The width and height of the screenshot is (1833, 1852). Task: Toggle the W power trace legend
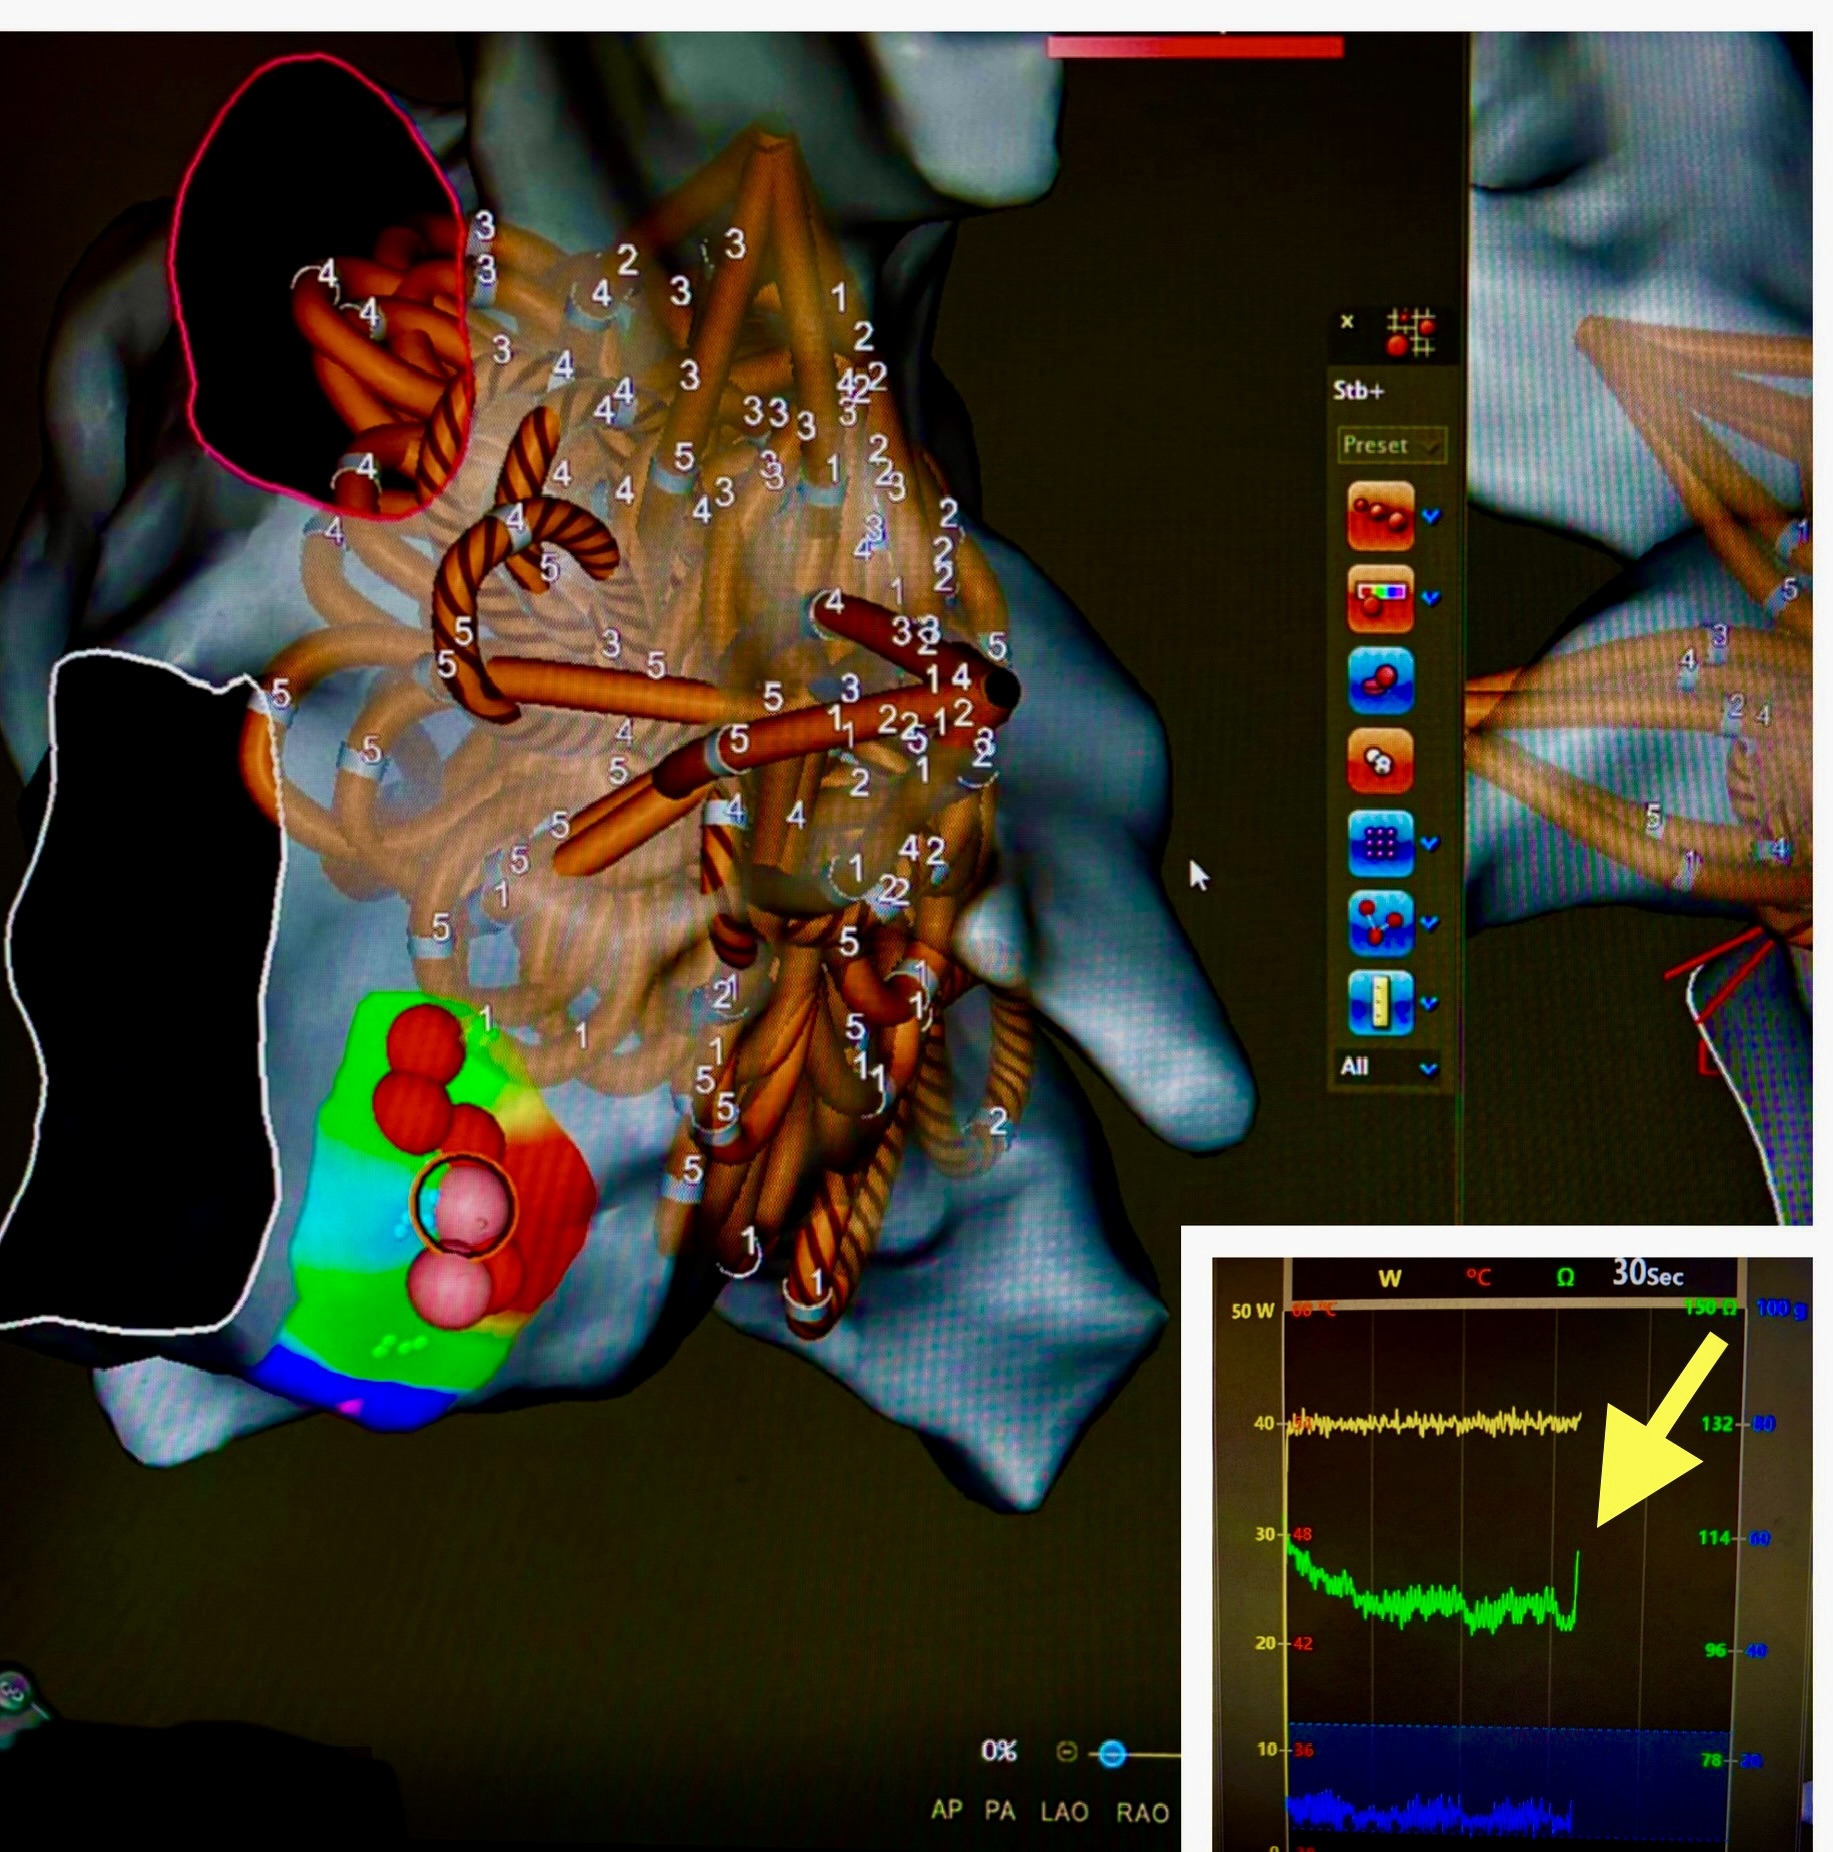pos(1390,1278)
